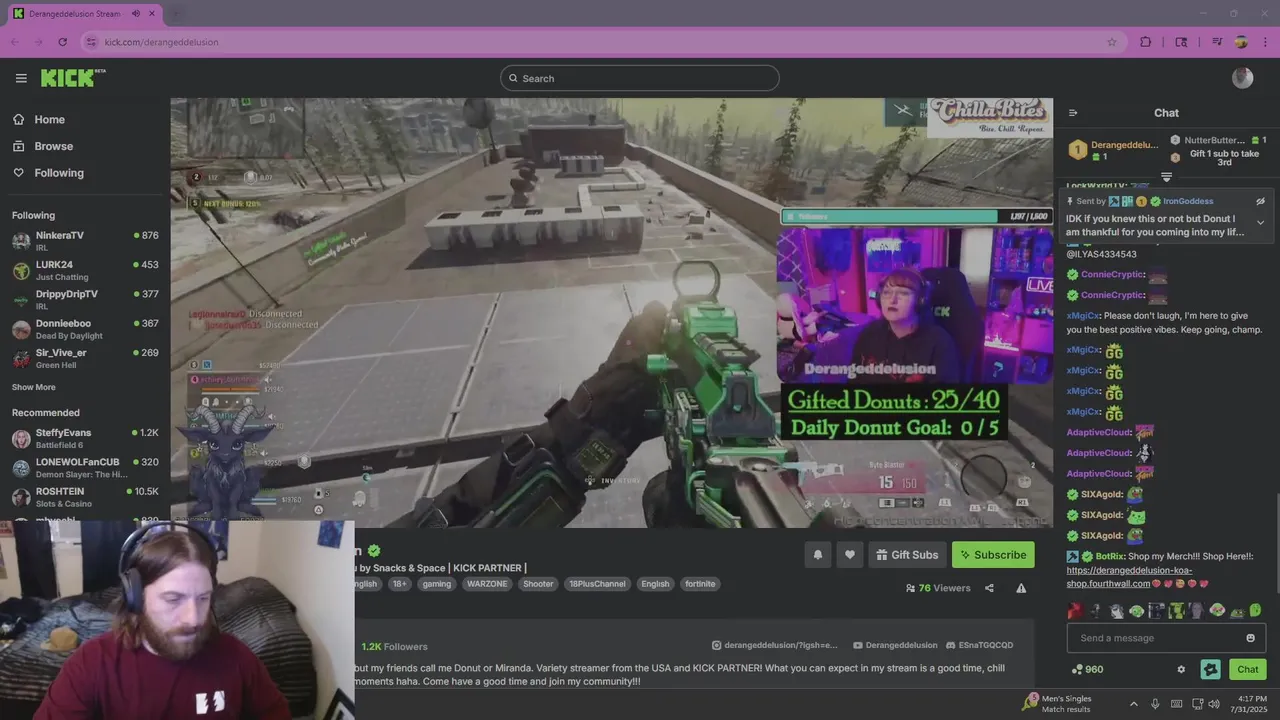This screenshot has width=1280, height=720.
Task: Click the teal star rewards icon
Action: pos(1211,669)
